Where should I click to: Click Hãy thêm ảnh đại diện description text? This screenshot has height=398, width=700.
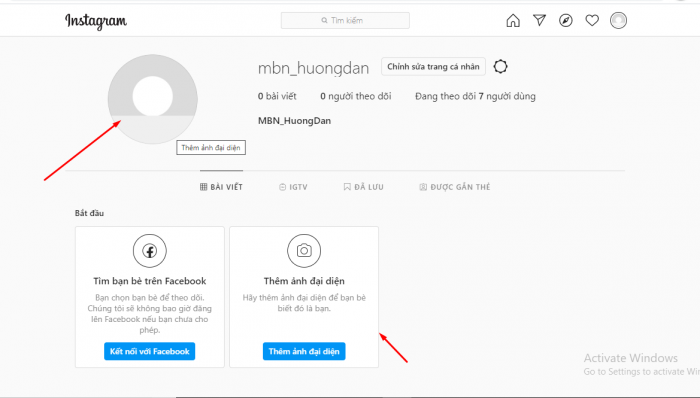304,303
